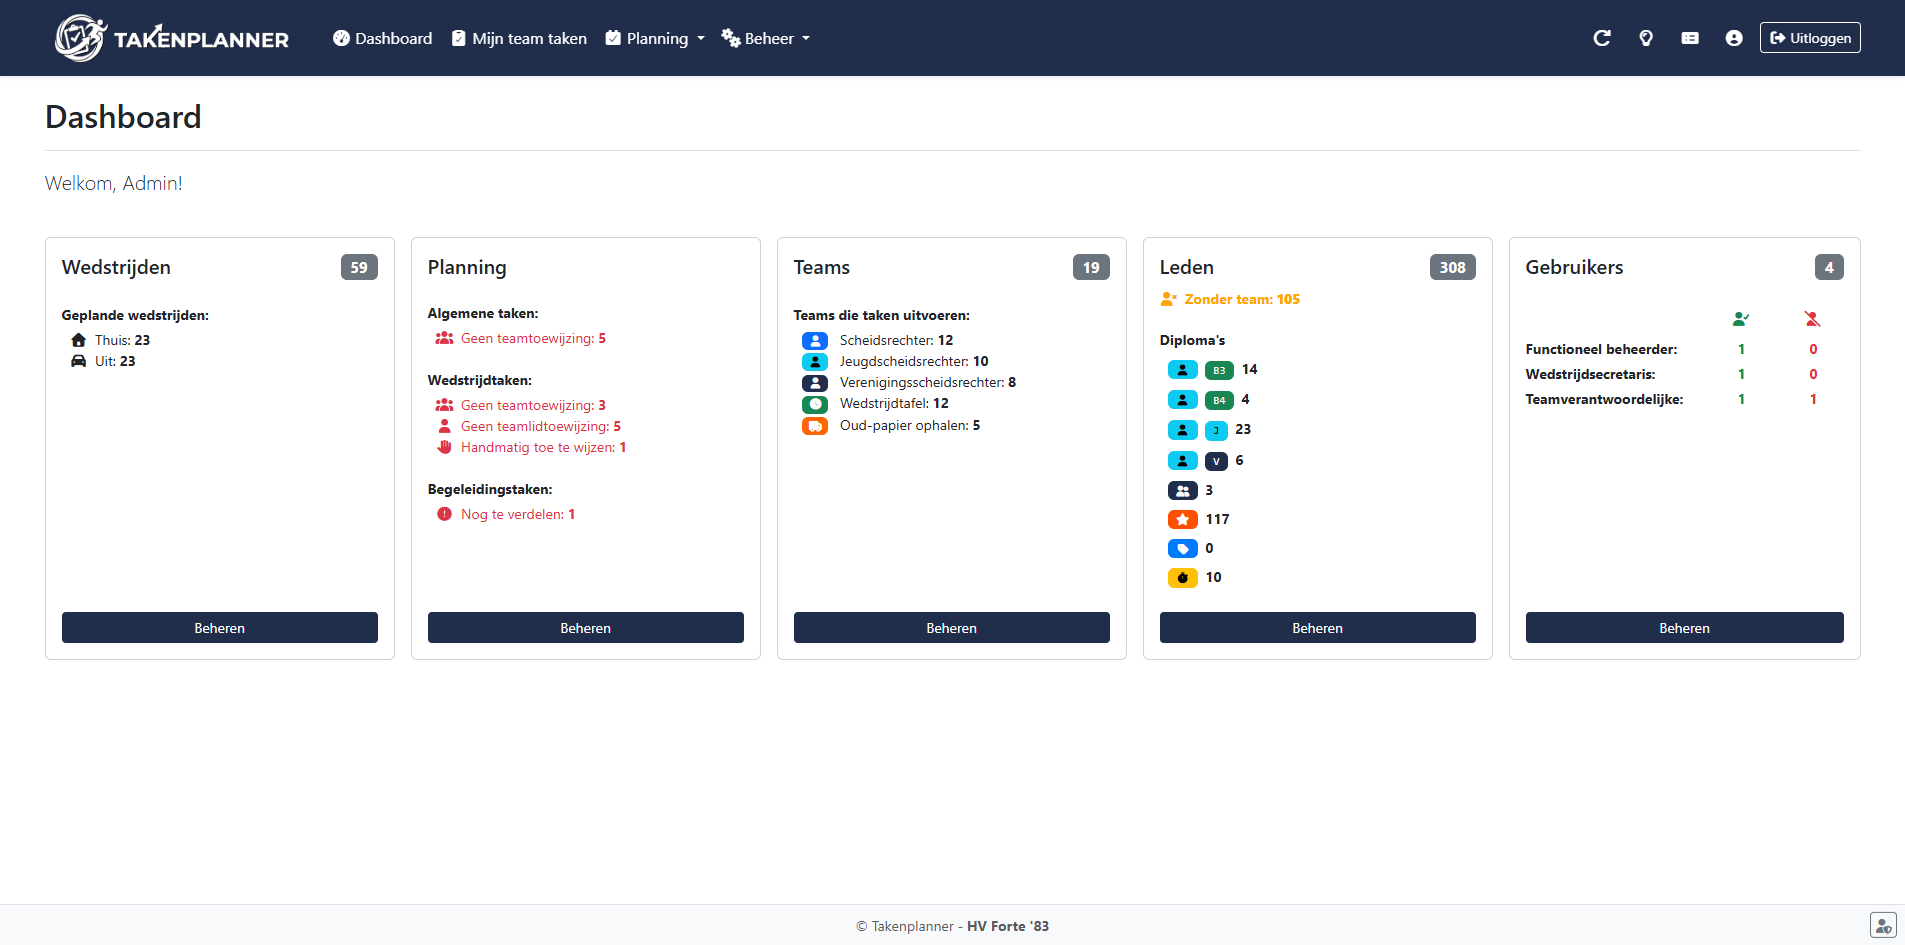Select Mijn team taken in the navigation bar

tap(519, 38)
